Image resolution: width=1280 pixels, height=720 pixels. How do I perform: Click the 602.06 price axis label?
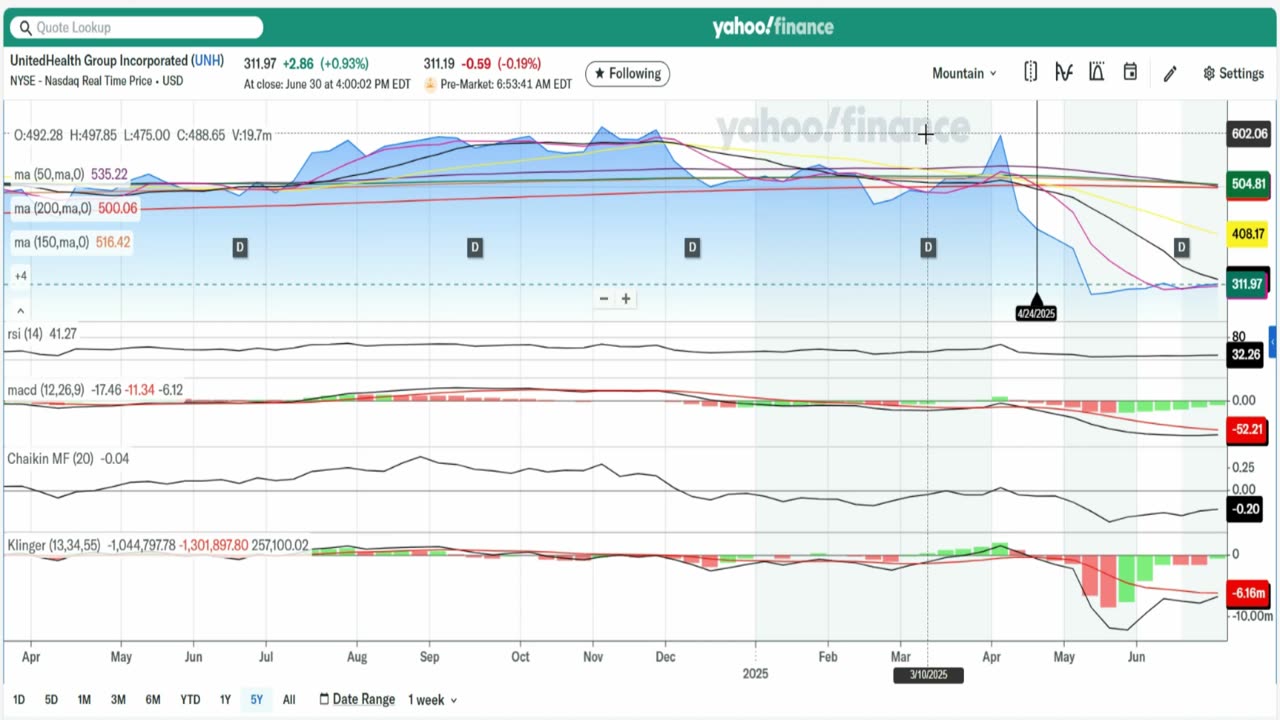point(1247,134)
